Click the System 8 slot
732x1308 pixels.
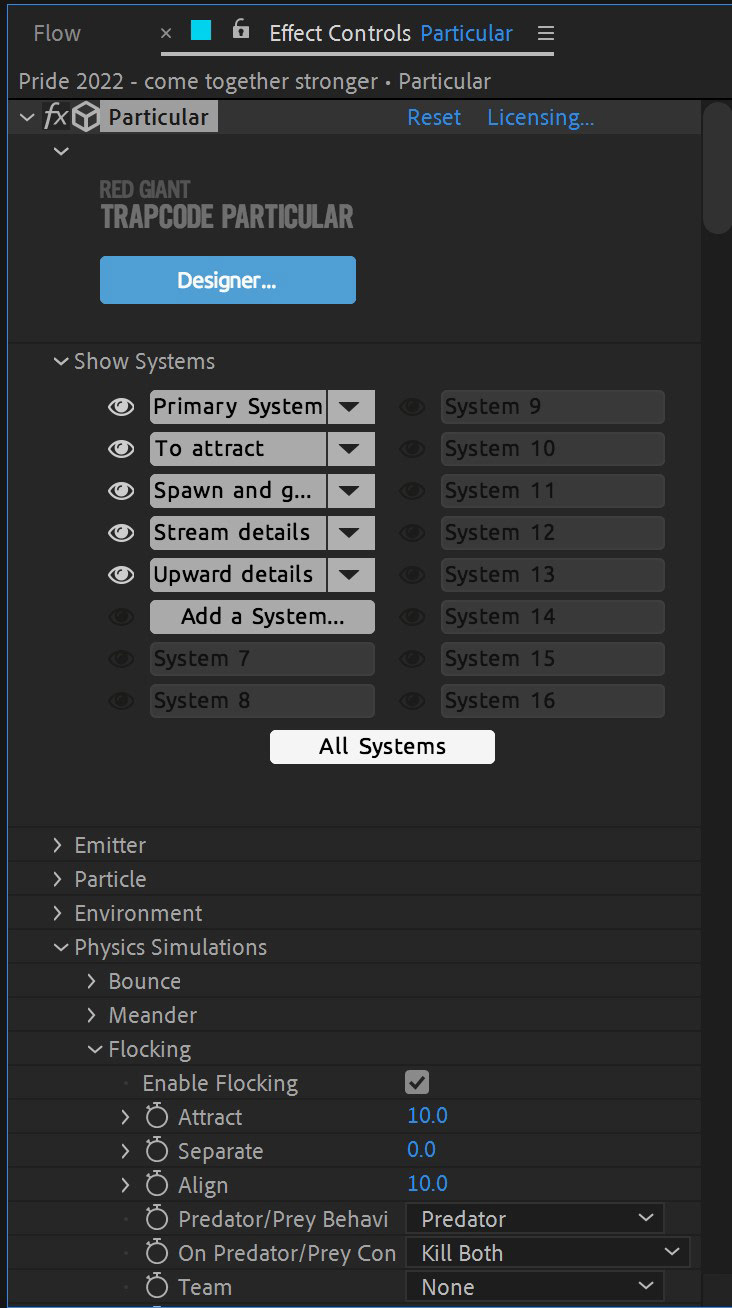262,701
